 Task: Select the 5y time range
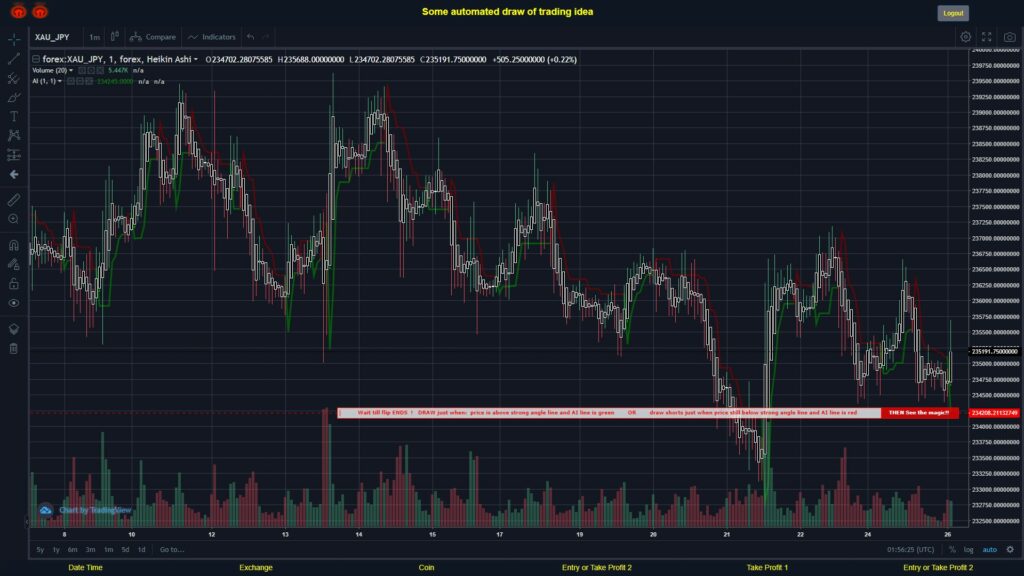(40, 549)
